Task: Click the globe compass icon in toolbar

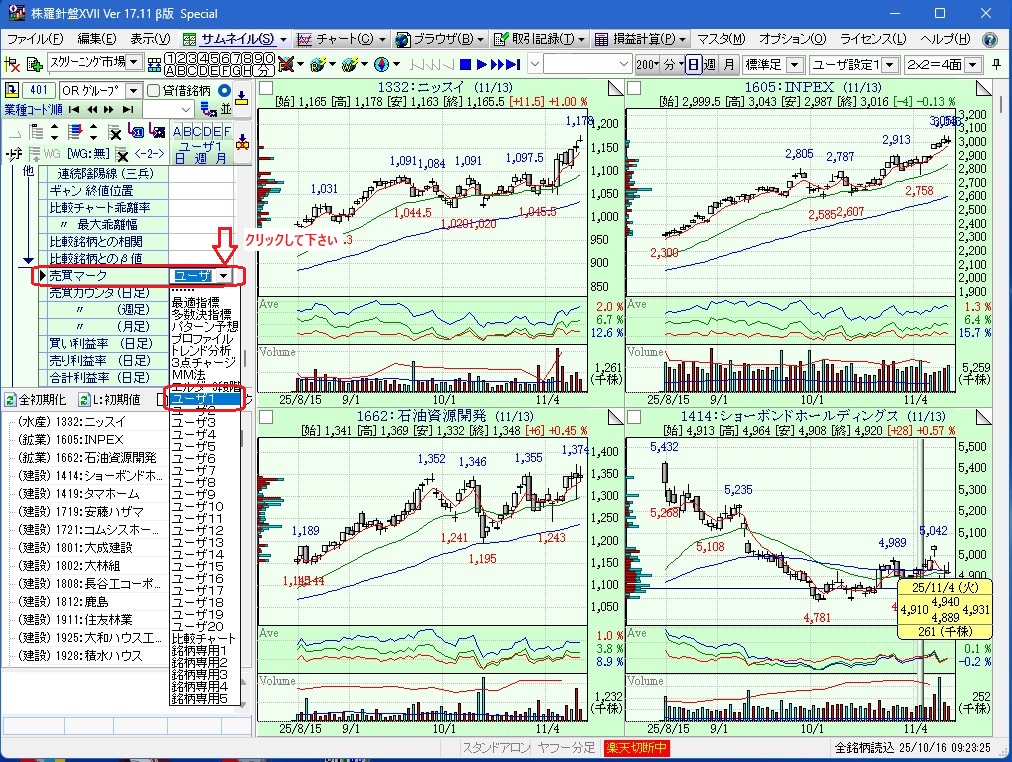Action: pos(381,64)
